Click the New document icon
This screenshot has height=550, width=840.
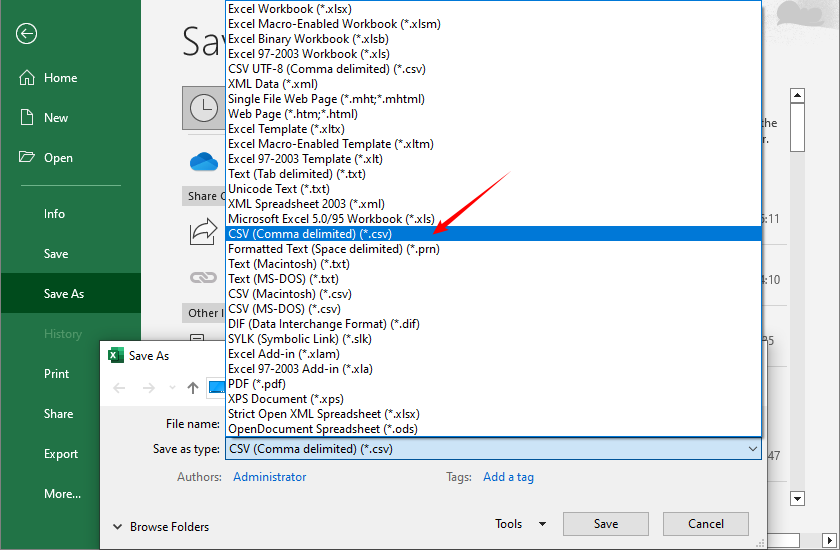click(x=27, y=118)
